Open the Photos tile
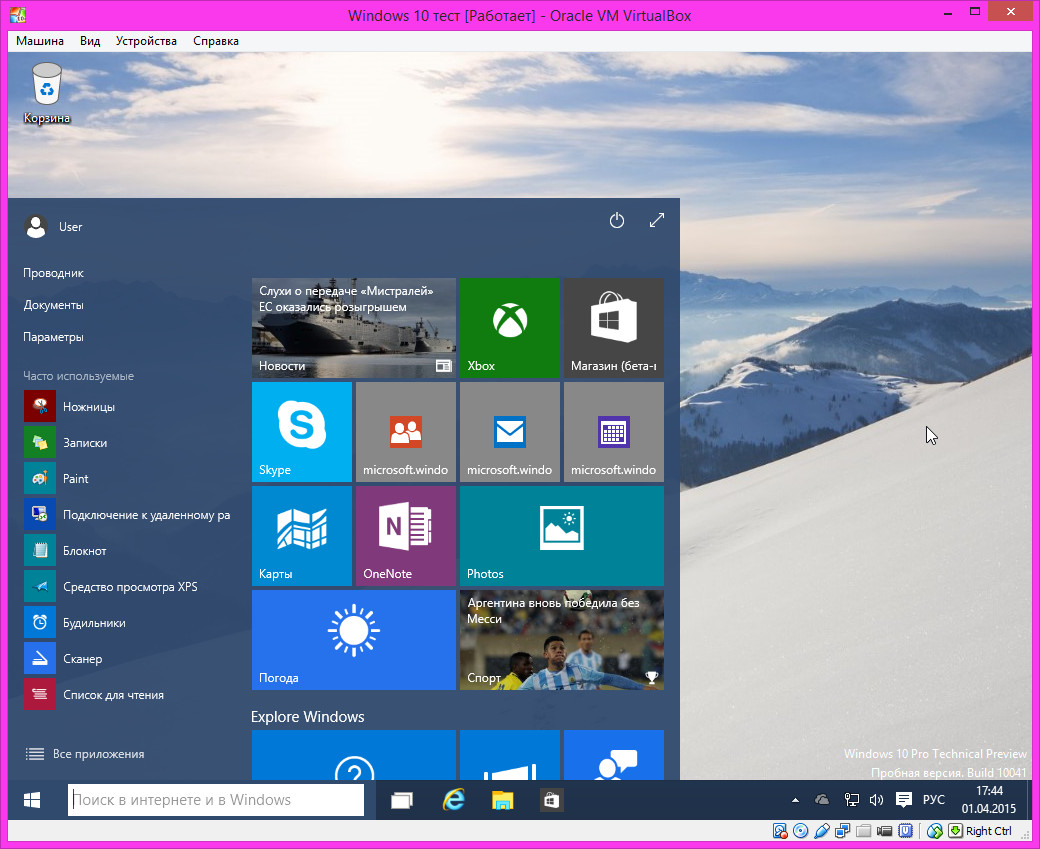The image size is (1040, 849). point(562,536)
